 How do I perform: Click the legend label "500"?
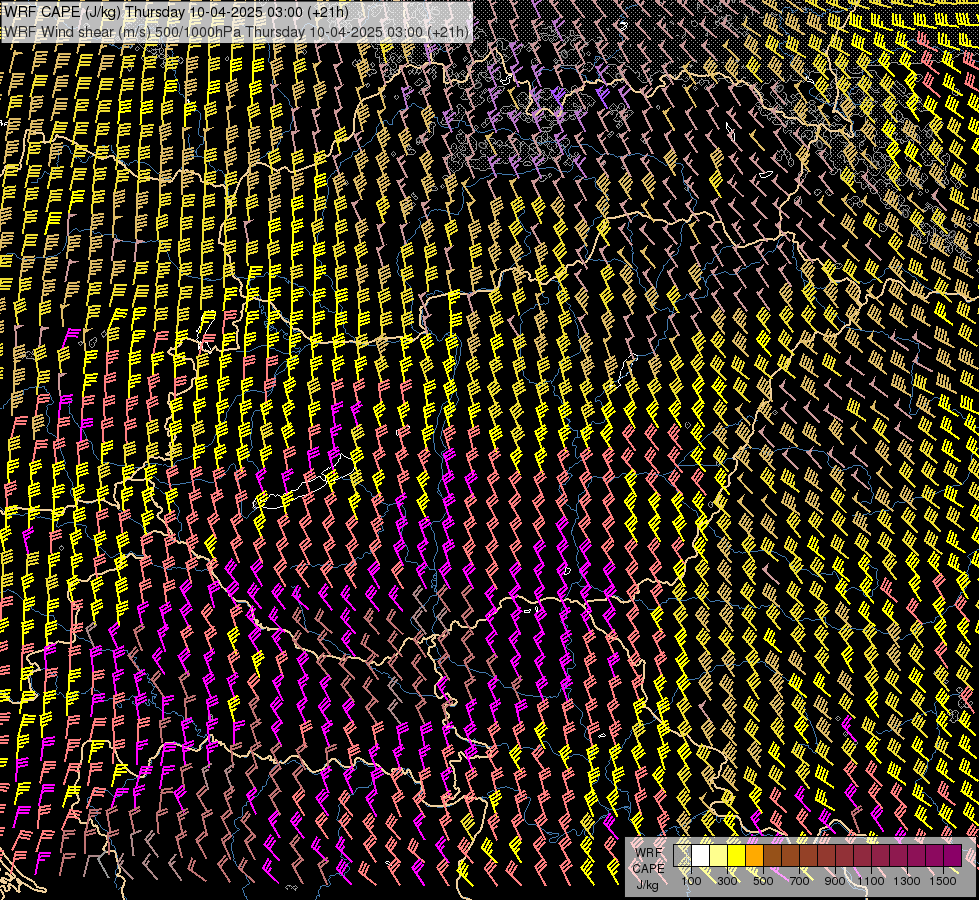(763, 881)
